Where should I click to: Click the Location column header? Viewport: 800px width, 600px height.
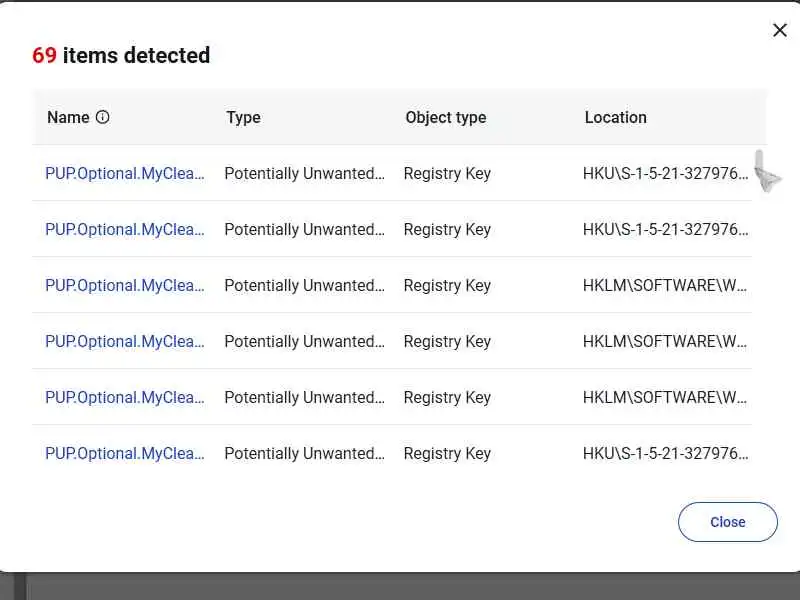[x=615, y=117]
